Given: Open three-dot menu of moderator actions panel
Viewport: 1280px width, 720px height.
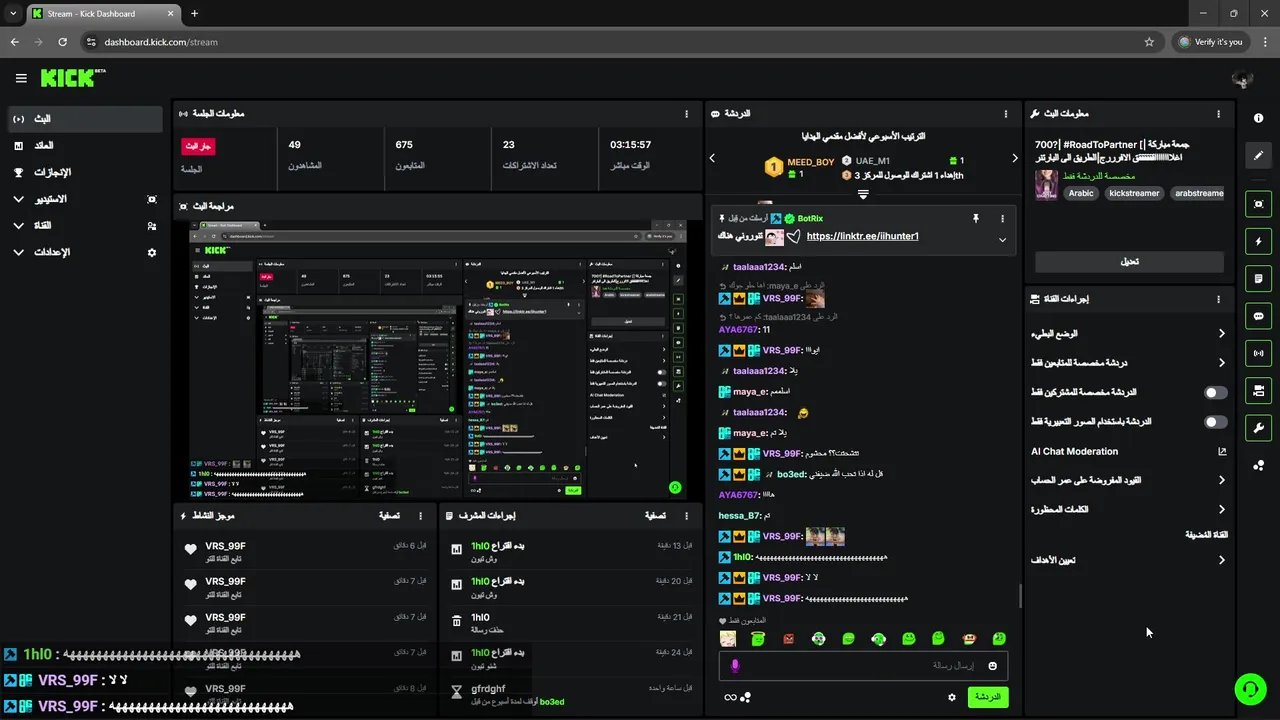Looking at the screenshot, I should 686,516.
